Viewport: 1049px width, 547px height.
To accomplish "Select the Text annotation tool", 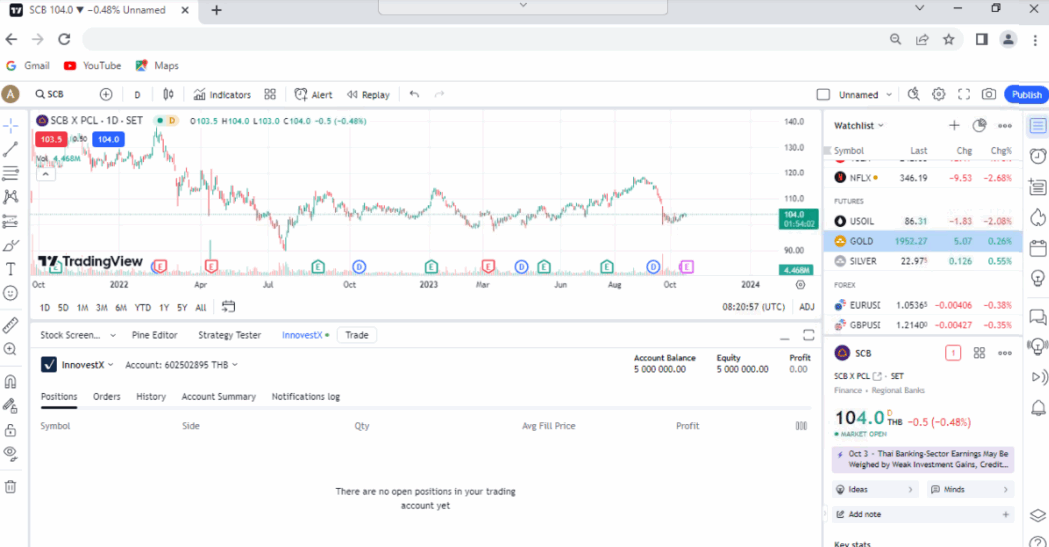I will click(10, 269).
